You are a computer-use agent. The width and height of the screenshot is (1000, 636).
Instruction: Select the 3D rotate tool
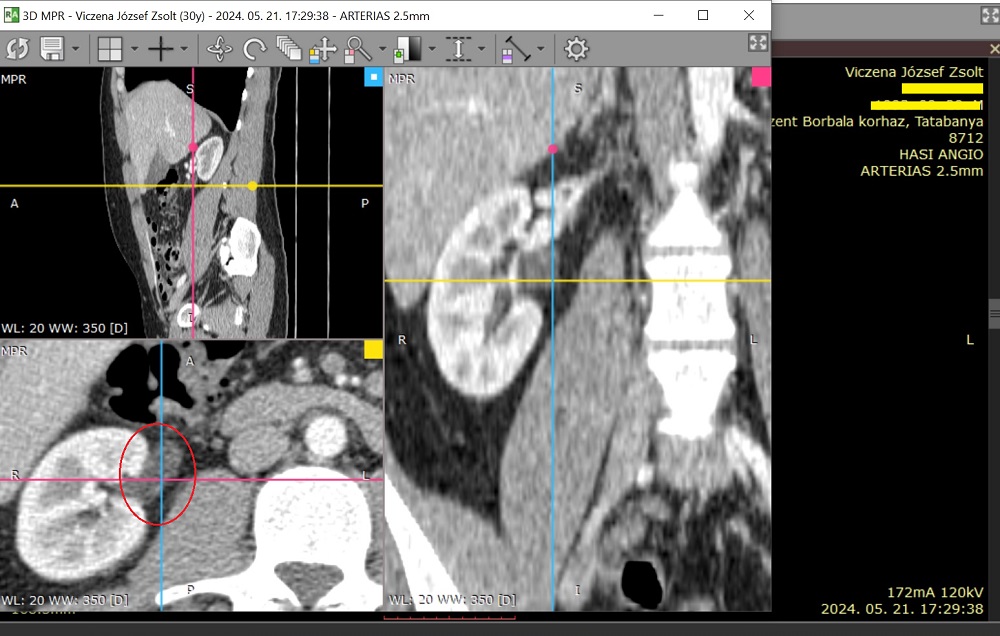(x=219, y=49)
